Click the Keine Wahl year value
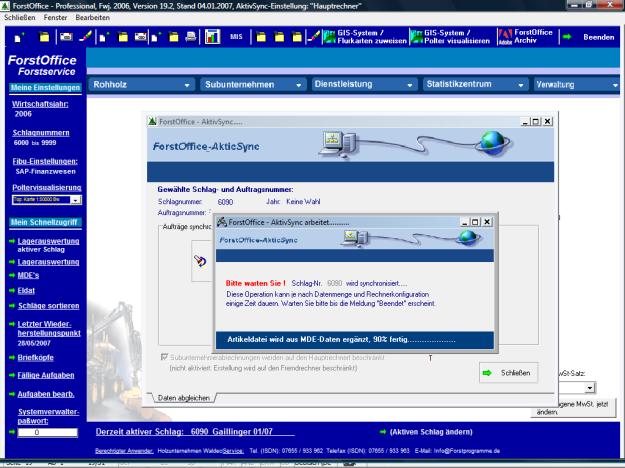The height and width of the screenshot is (468, 625). (x=303, y=202)
